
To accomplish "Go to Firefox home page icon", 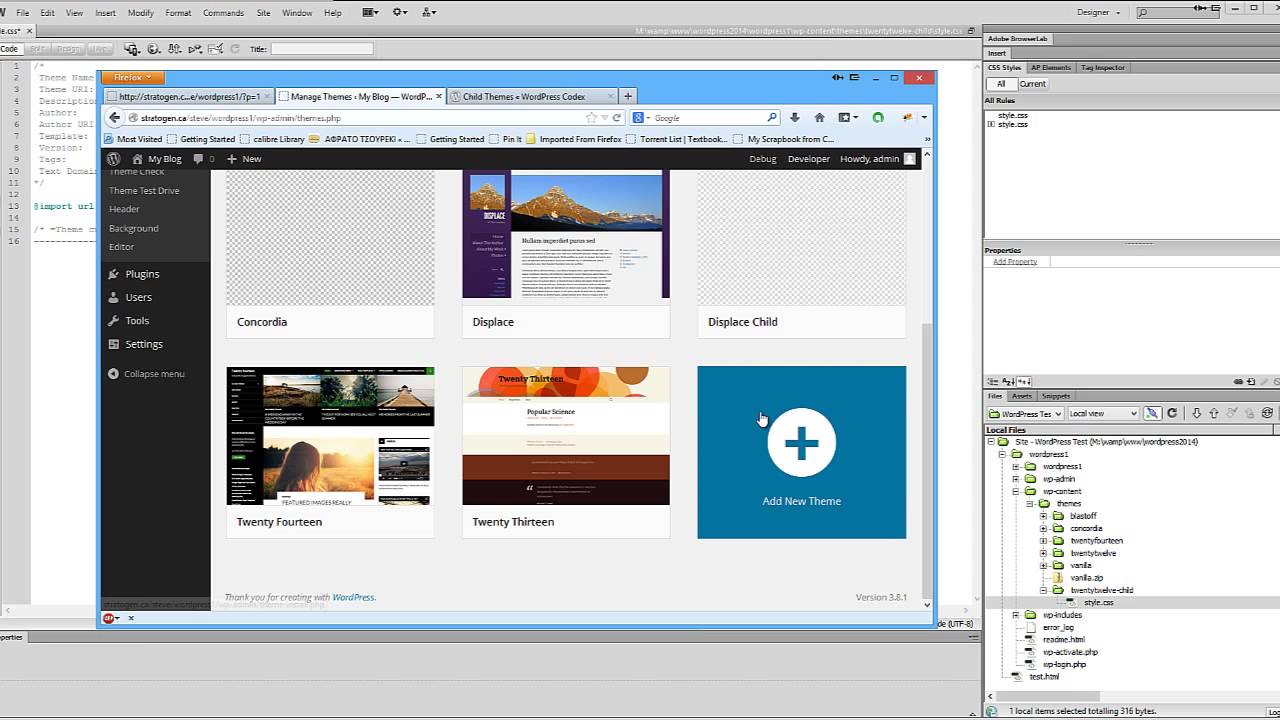I will click(x=819, y=118).
